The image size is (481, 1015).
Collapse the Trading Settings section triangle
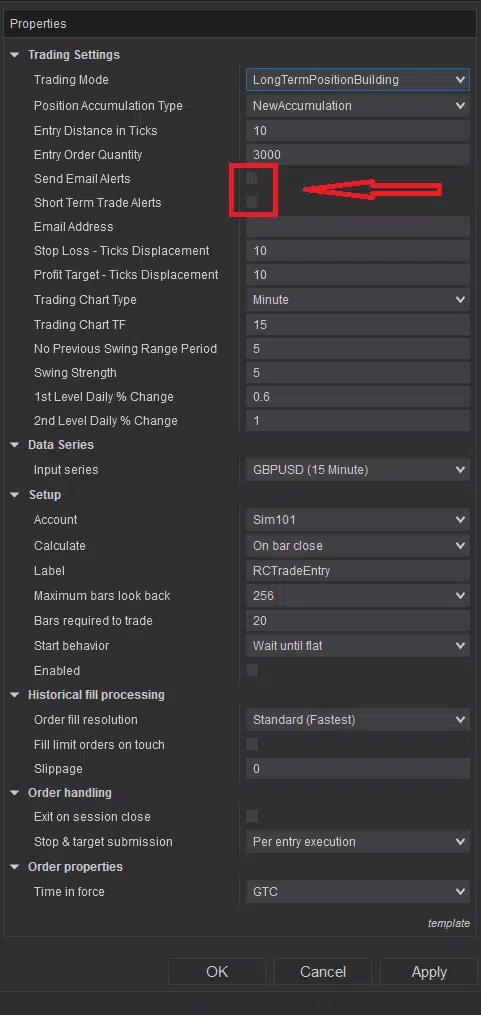pos(14,56)
